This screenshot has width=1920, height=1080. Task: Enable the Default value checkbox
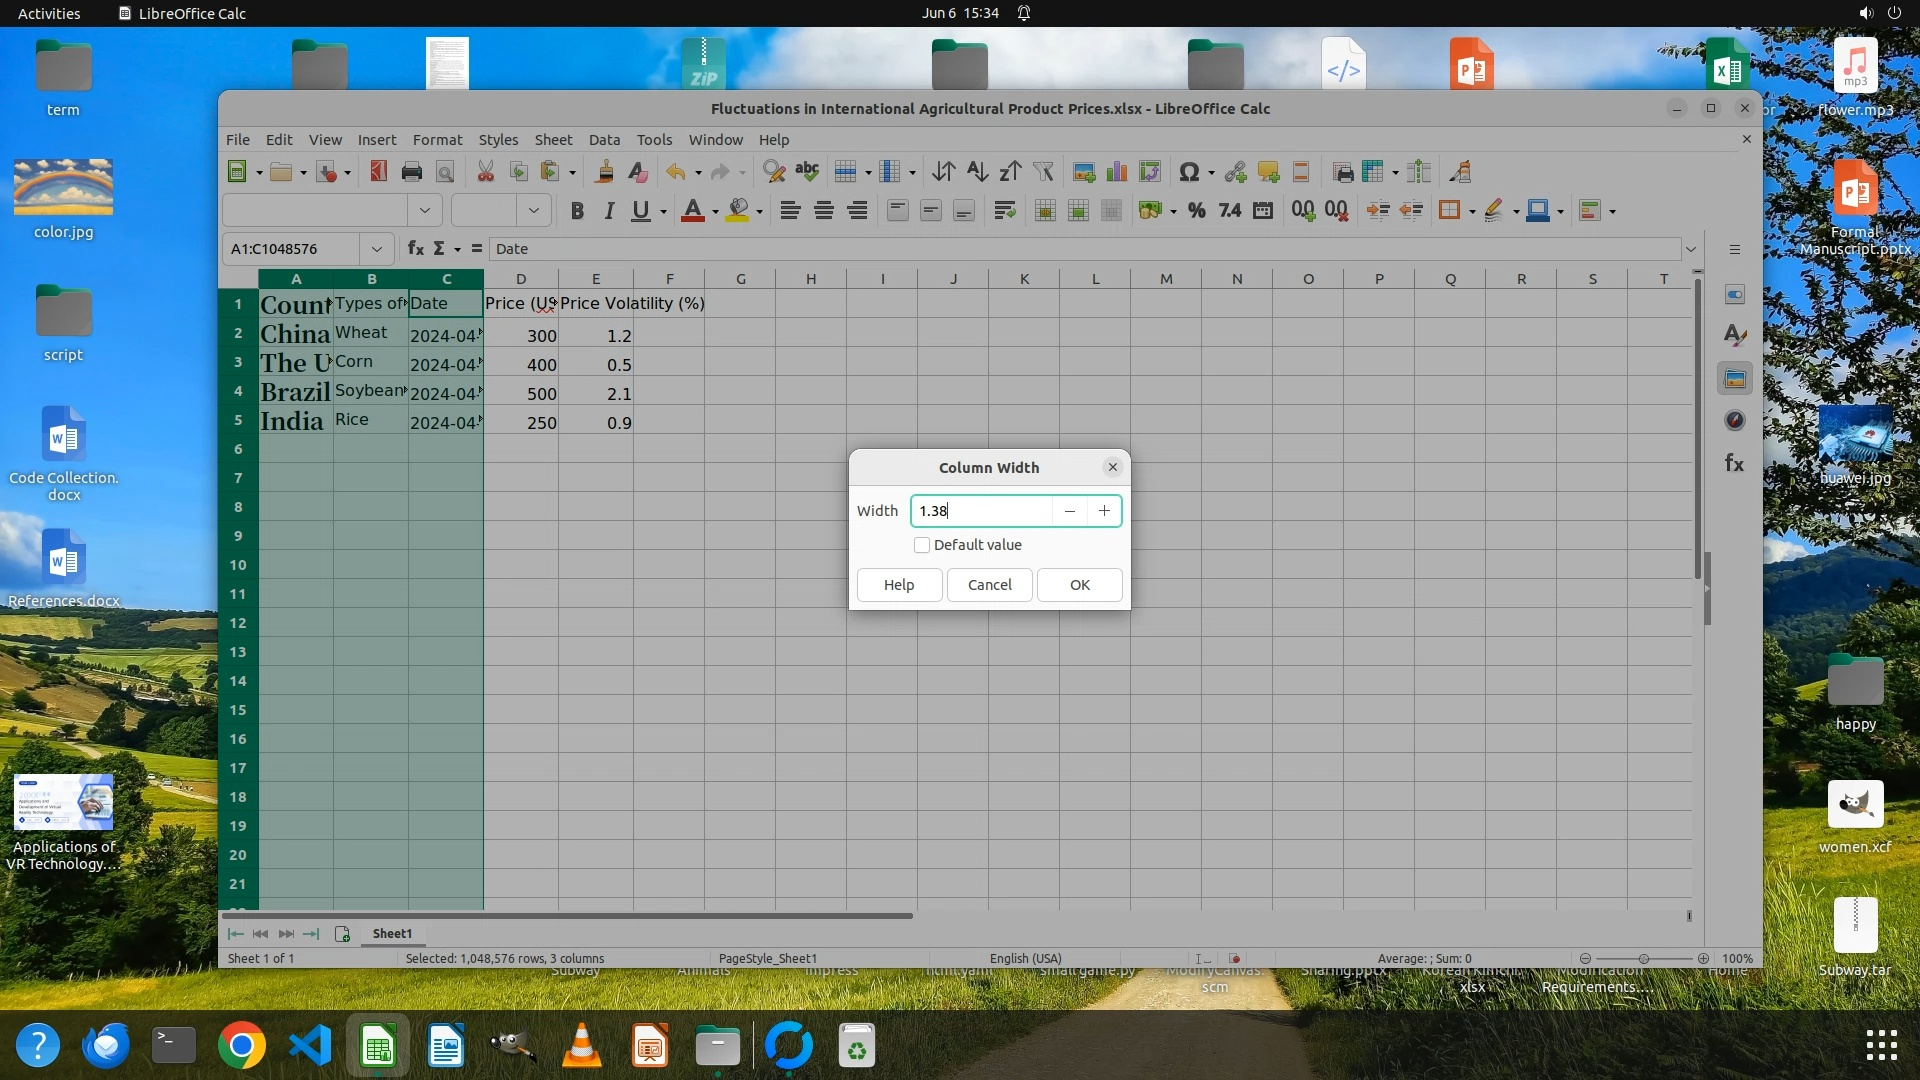click(x=922, y=545)
